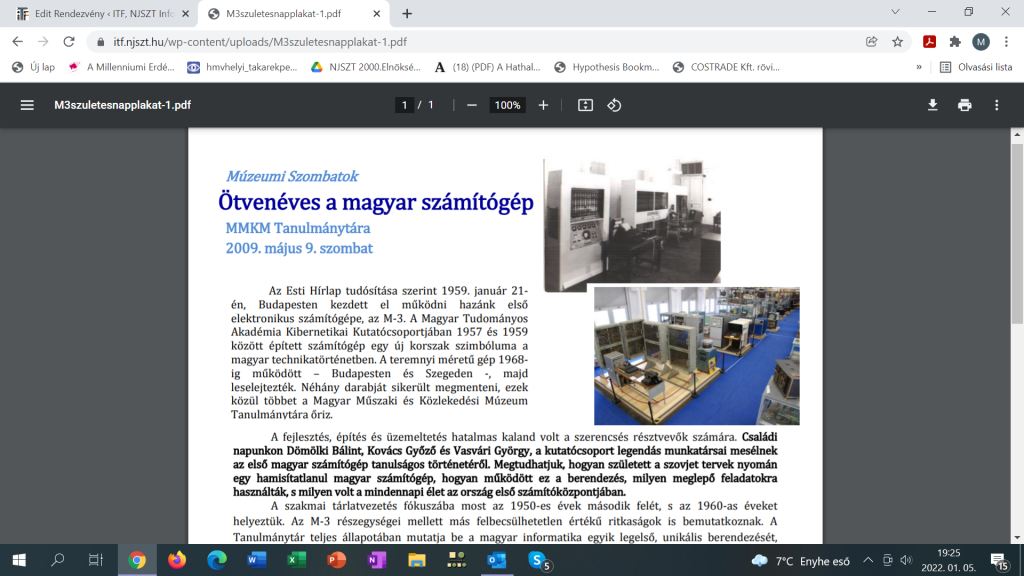
Task: Open PDF viewer more actions menu
Action: pyautogui.click(x=997, y=105)
